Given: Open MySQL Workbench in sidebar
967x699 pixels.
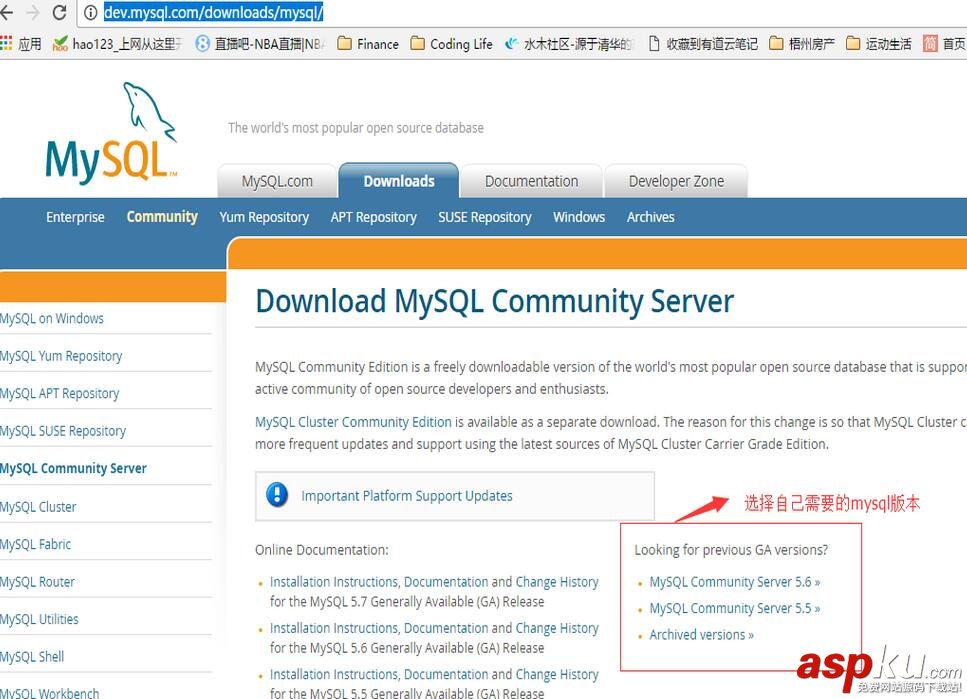Looking at the screenshot, I should tap(49, 693).
